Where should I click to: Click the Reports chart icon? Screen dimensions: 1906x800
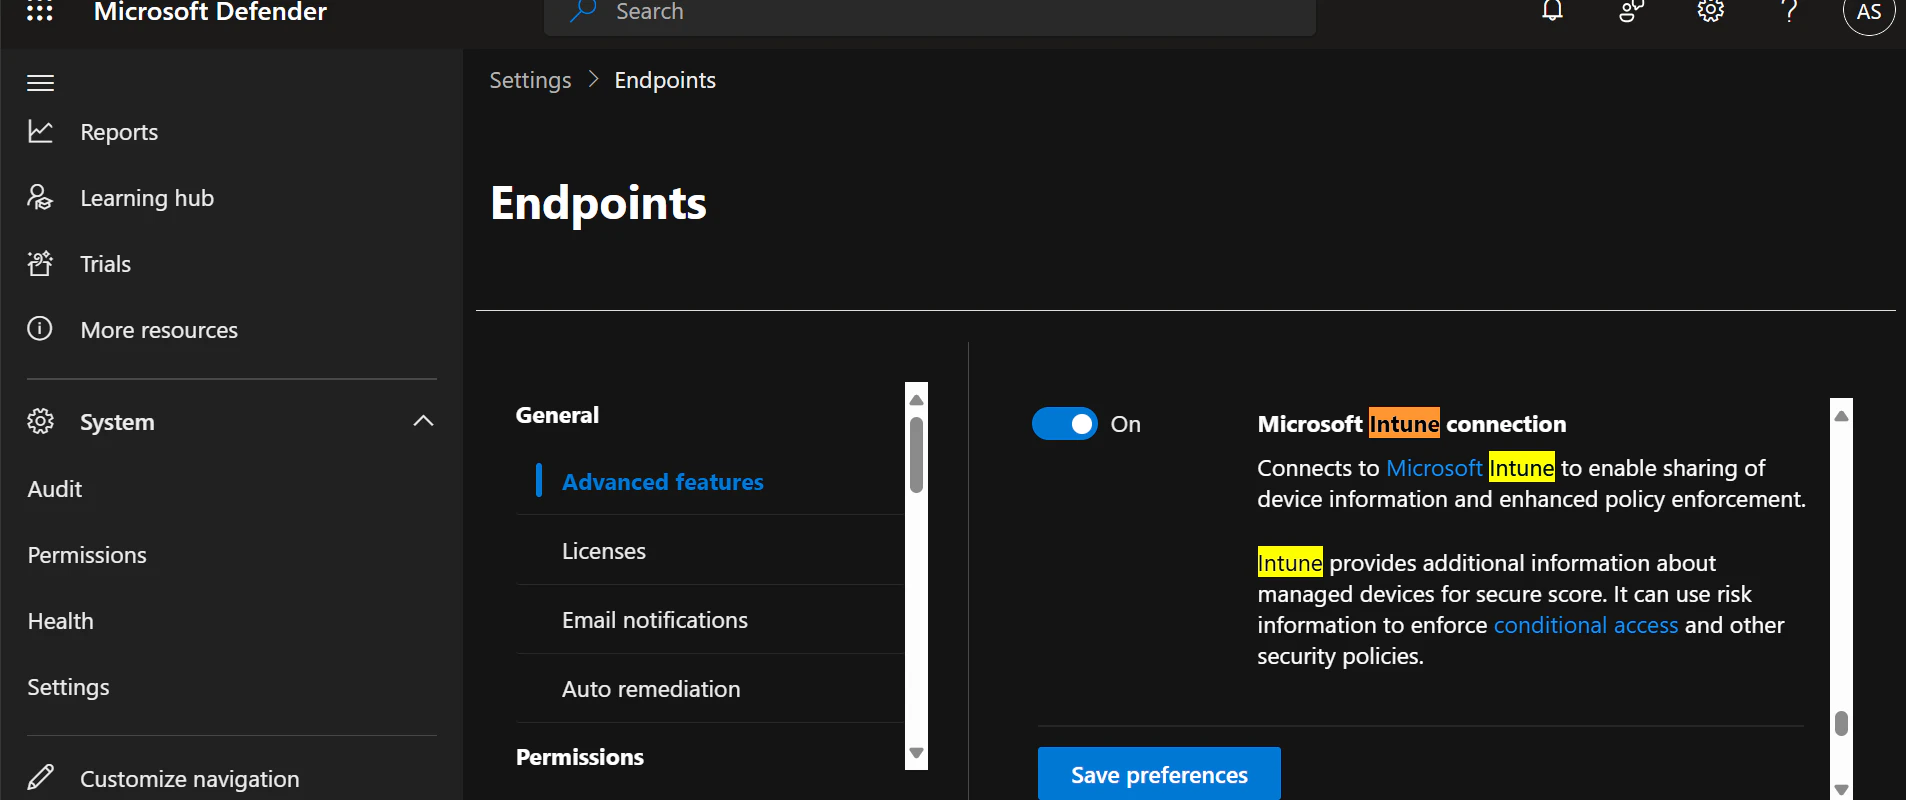click(x=40, y=131)
